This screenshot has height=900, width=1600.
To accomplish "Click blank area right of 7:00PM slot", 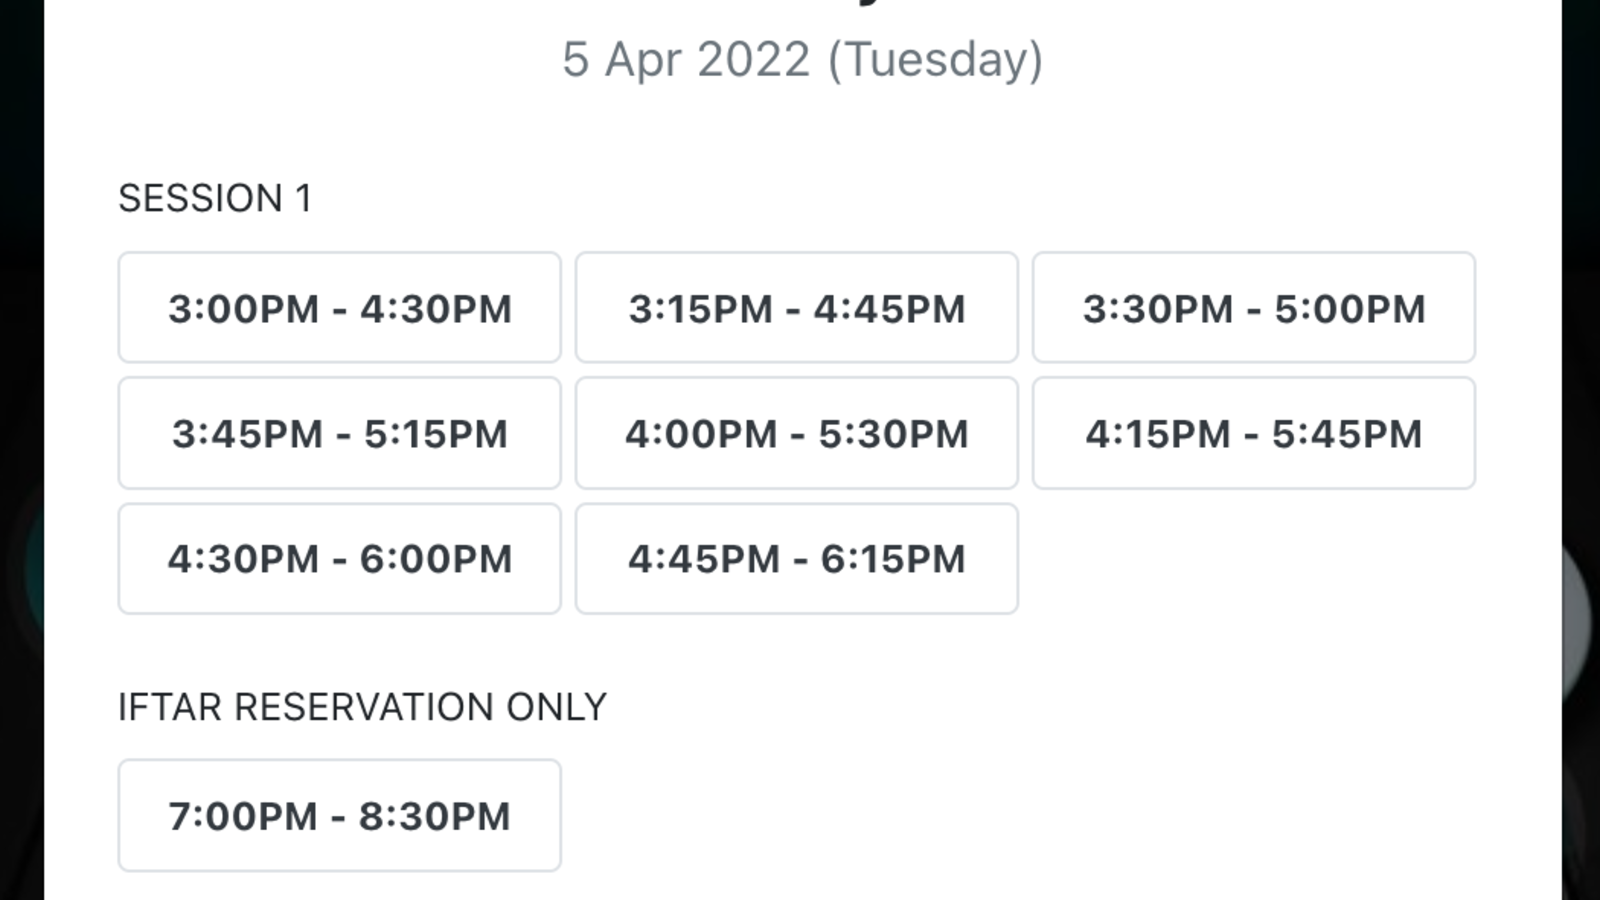I will 1000,815.
